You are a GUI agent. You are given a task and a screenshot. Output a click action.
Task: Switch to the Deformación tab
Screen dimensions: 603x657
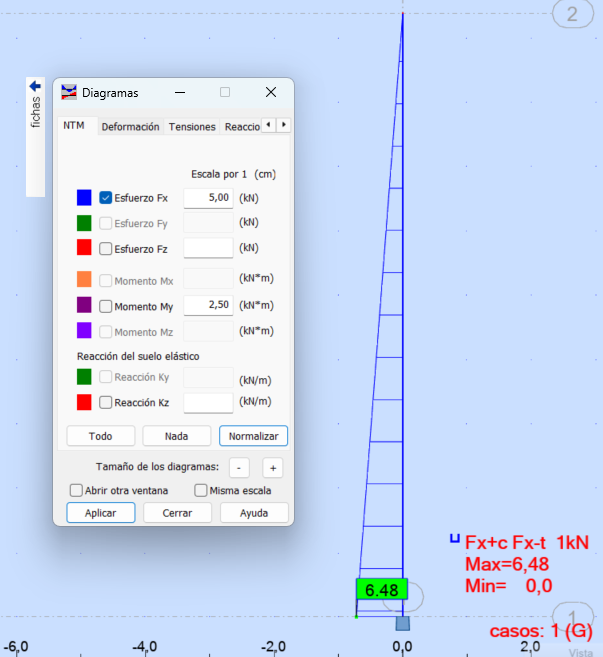click(x=130, y=127)
